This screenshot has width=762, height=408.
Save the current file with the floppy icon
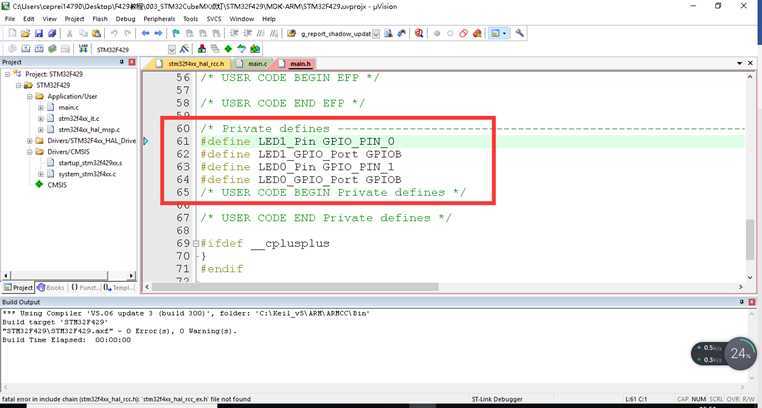(x=38, y=34)
